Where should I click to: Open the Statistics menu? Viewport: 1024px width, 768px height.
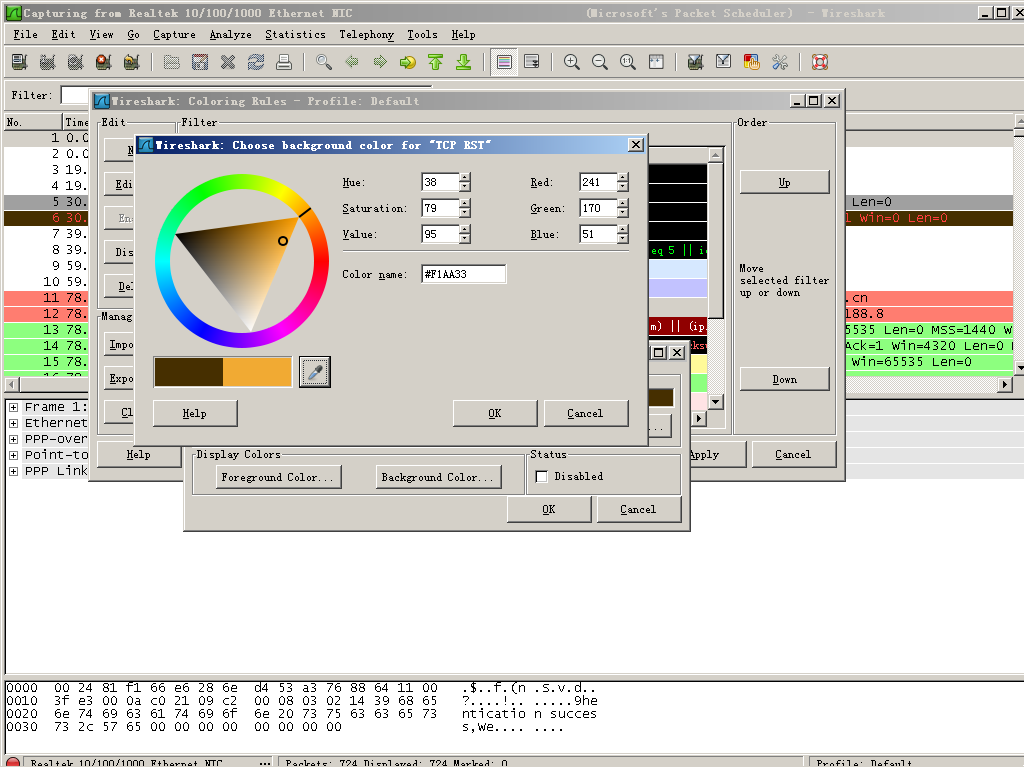pyautogui.click(x=295, y=35)
